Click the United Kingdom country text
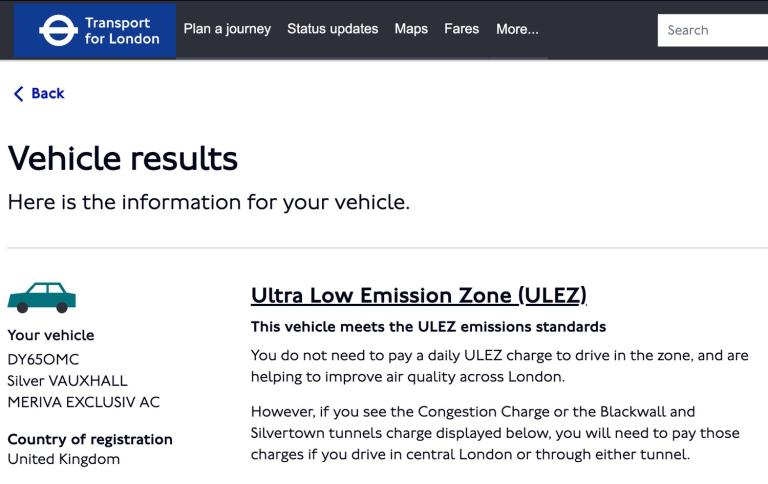Screen dimensions: 768x484 [63, 459]
